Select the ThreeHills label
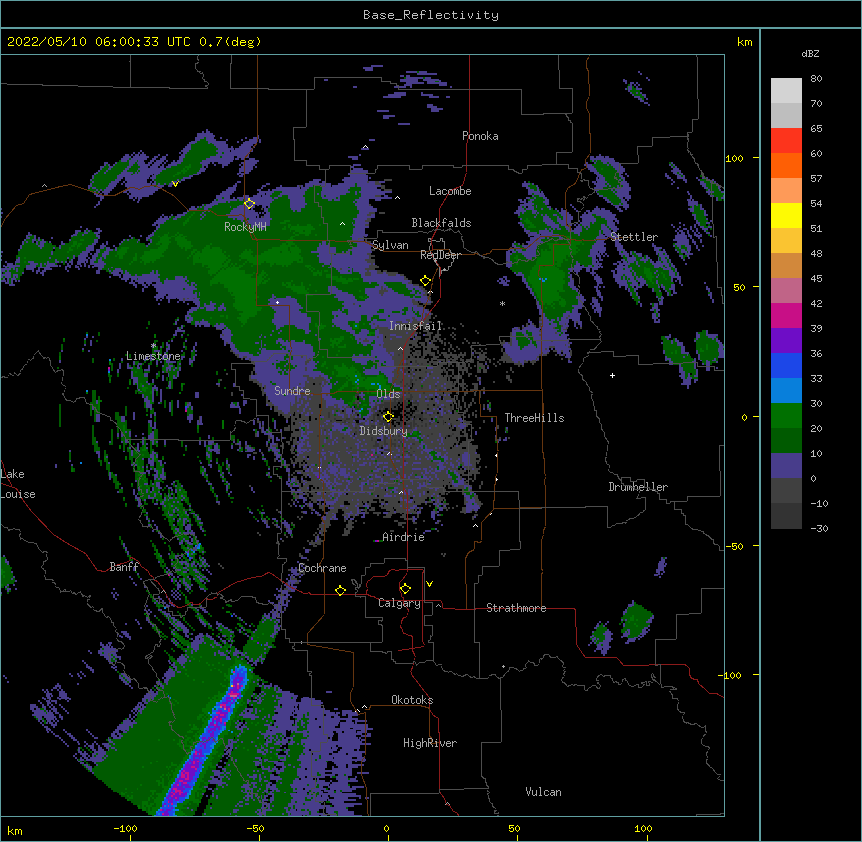This screenshot has height=842, width=862. click(x=534, y=418)
